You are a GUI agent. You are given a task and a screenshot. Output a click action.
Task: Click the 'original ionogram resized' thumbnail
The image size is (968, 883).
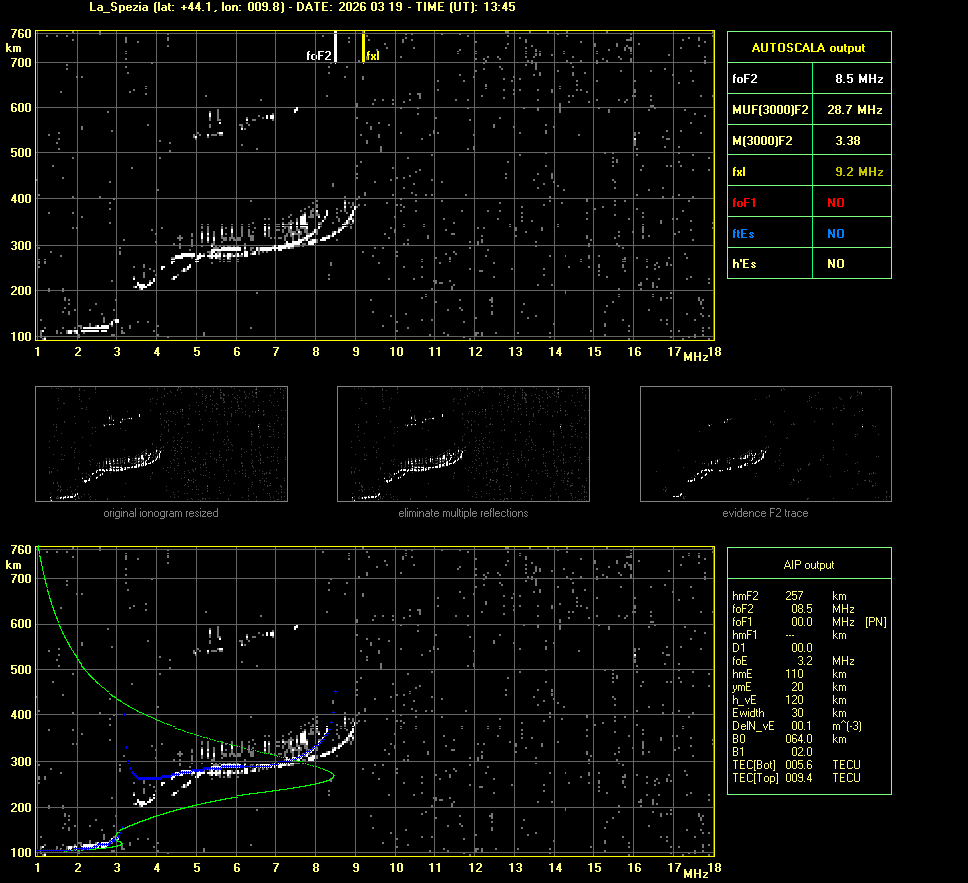(161, 444)
